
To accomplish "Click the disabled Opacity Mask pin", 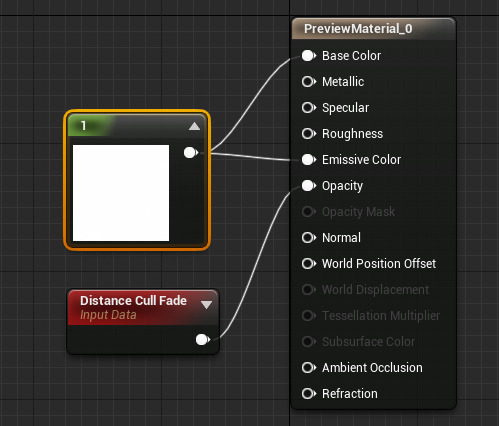I will pos(309,212).
